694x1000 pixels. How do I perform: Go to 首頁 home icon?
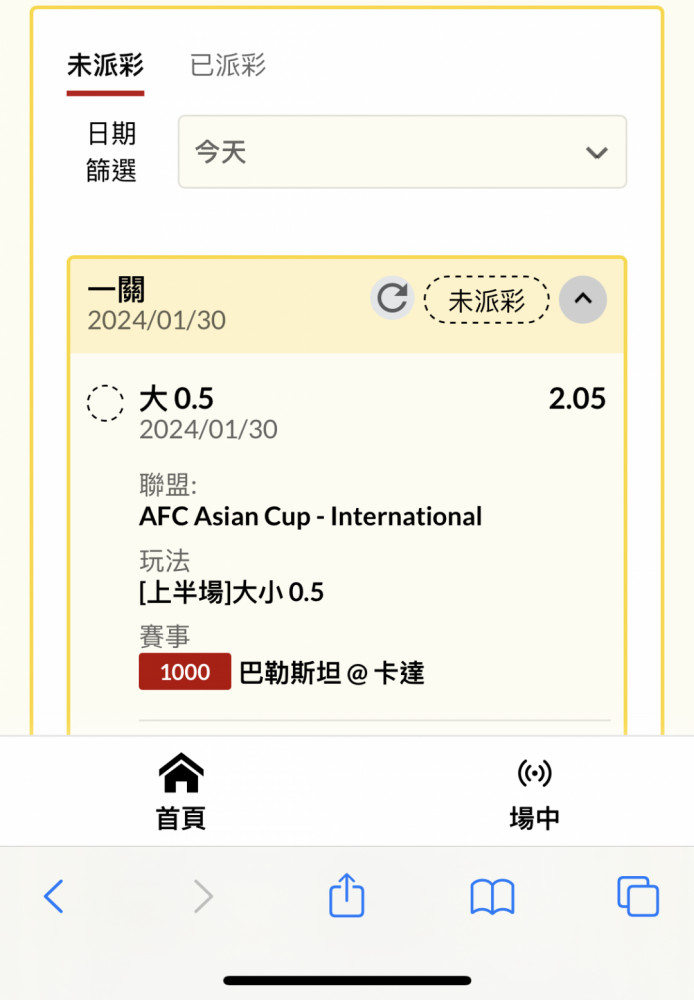(x=181, y=791)
